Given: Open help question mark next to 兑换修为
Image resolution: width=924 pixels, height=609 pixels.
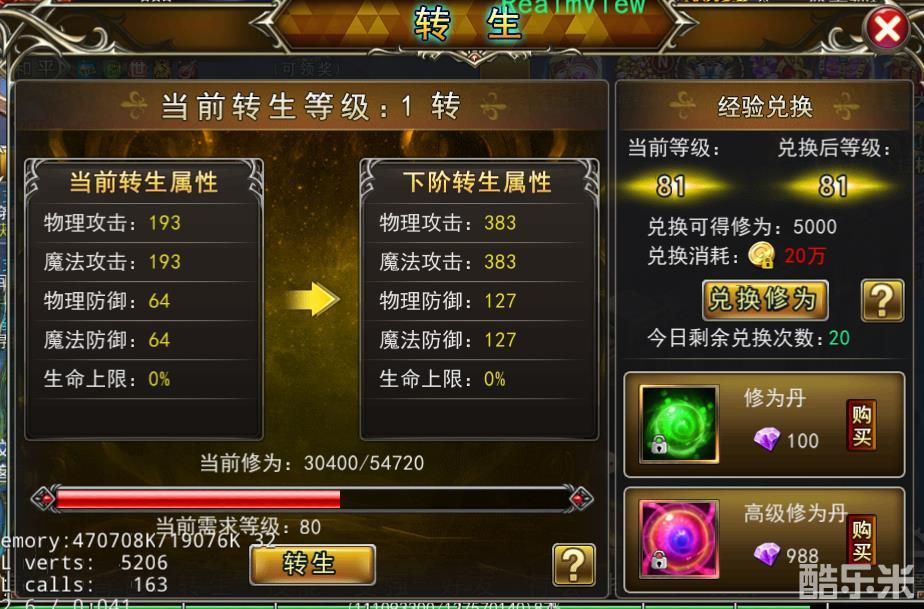Looking at the screenshot, I should point(882,300).
